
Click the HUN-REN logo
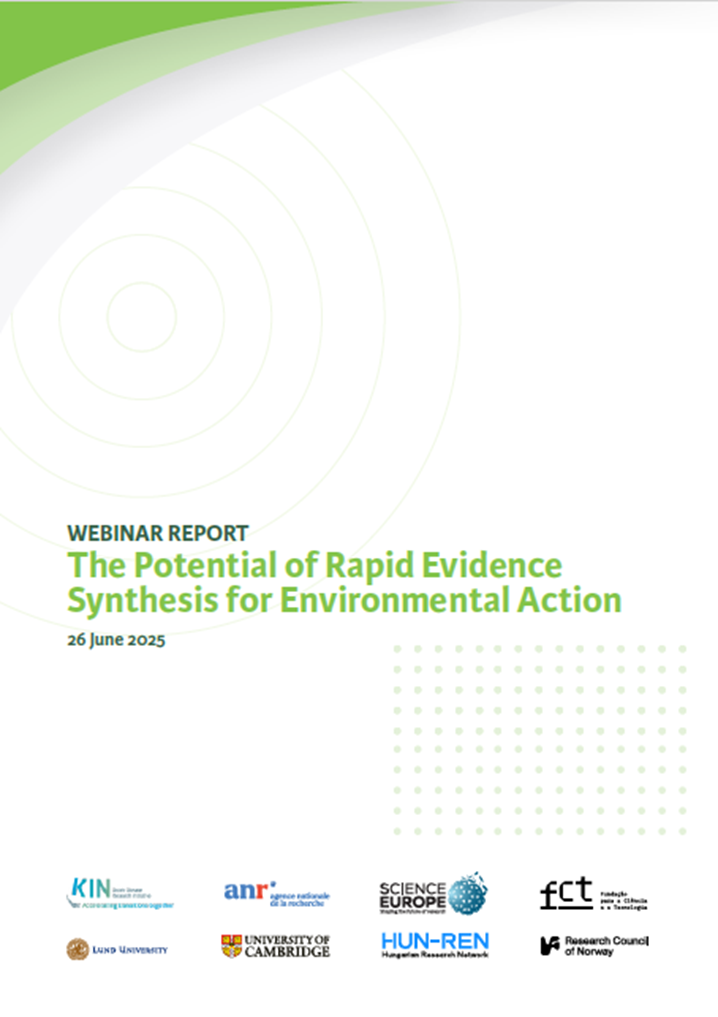pos(434,945)
